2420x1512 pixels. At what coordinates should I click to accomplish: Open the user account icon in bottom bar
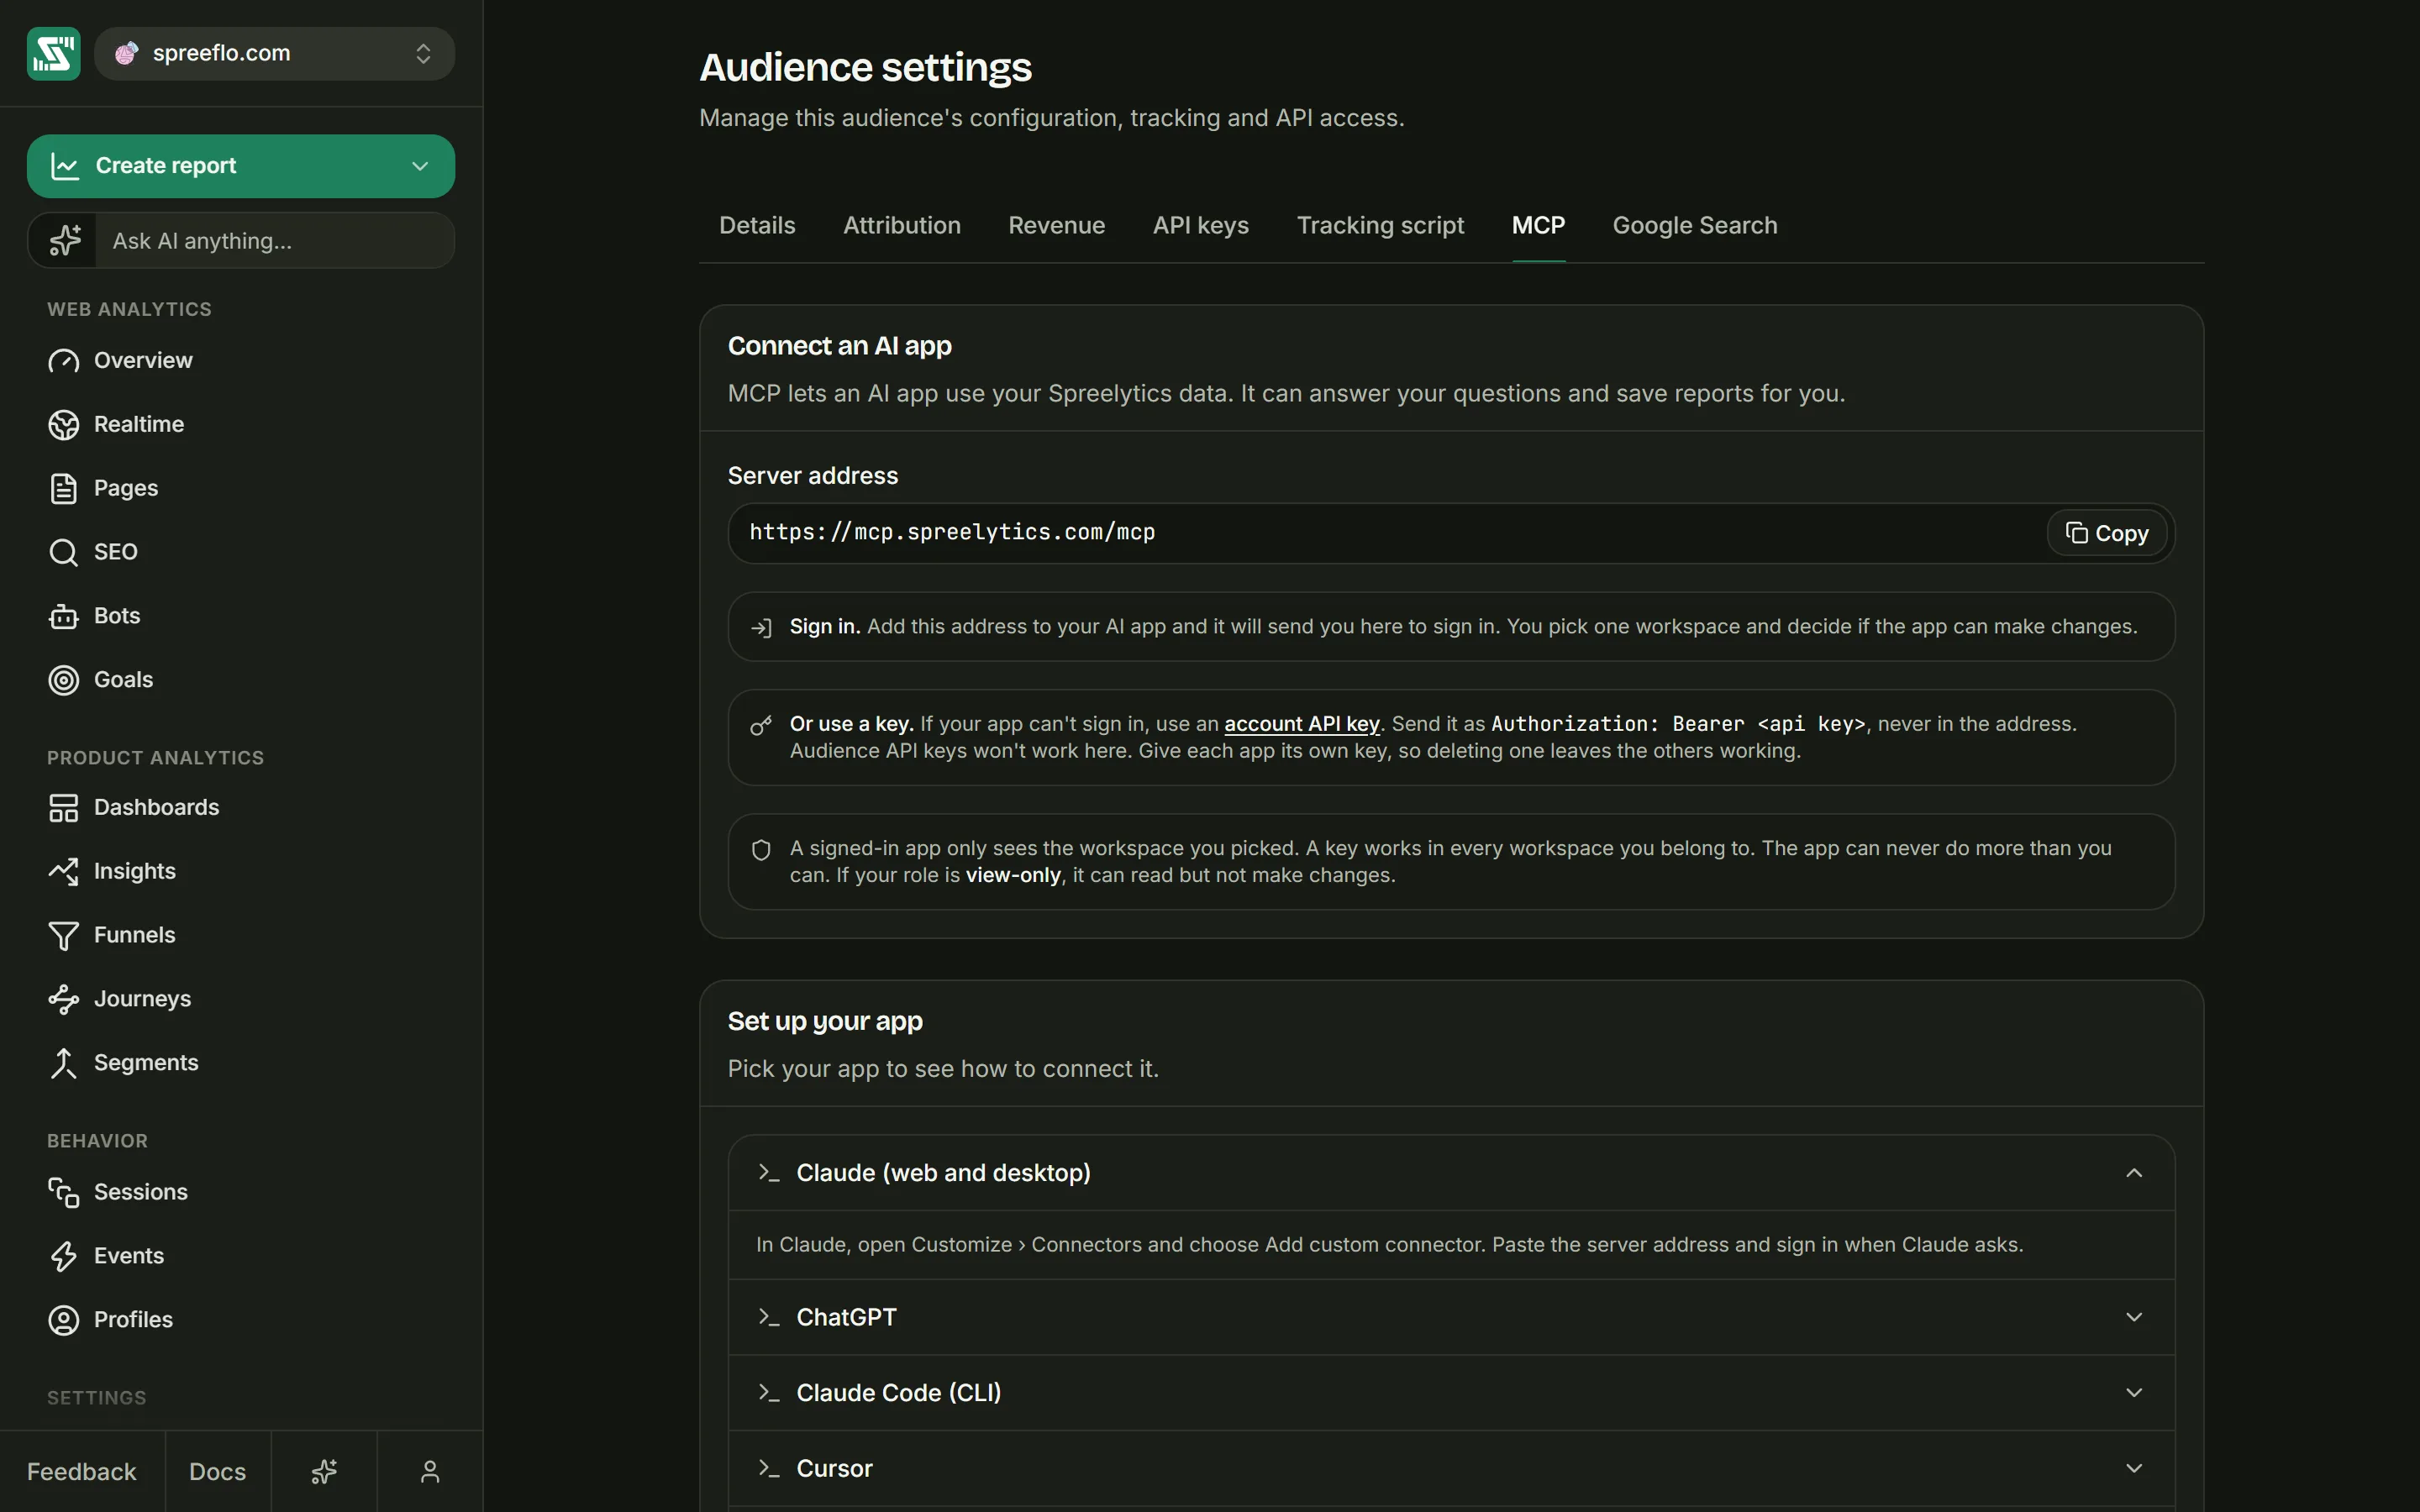coord(430,1472)
